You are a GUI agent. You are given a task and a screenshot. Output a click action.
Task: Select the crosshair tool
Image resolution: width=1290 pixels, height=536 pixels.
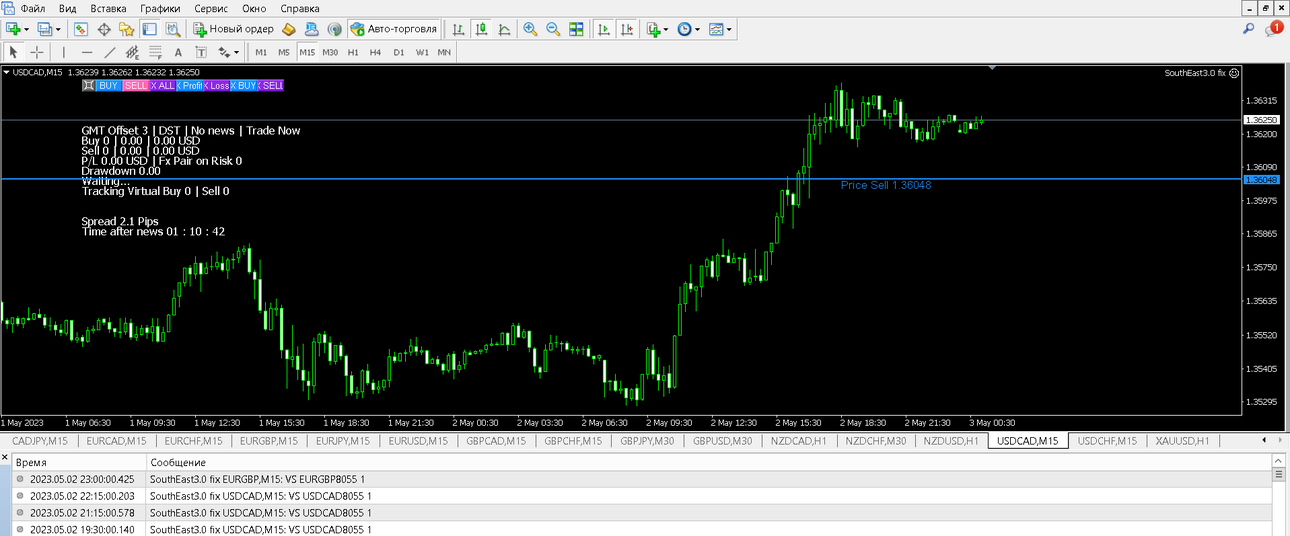(37, 52)
